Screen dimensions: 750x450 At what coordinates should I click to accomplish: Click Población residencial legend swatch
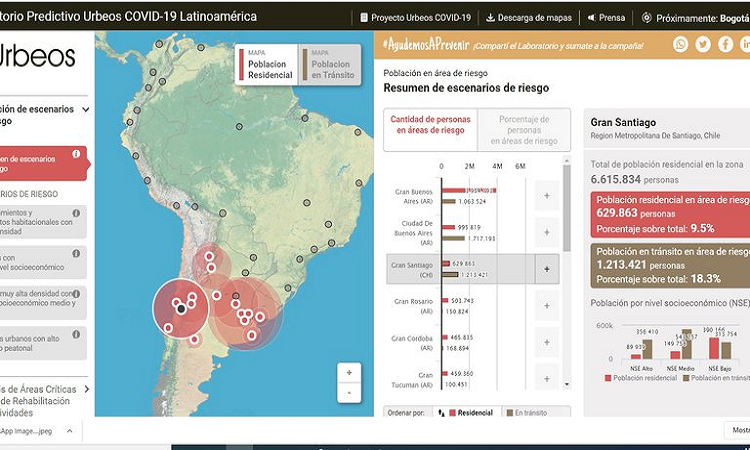coord(608,378)
